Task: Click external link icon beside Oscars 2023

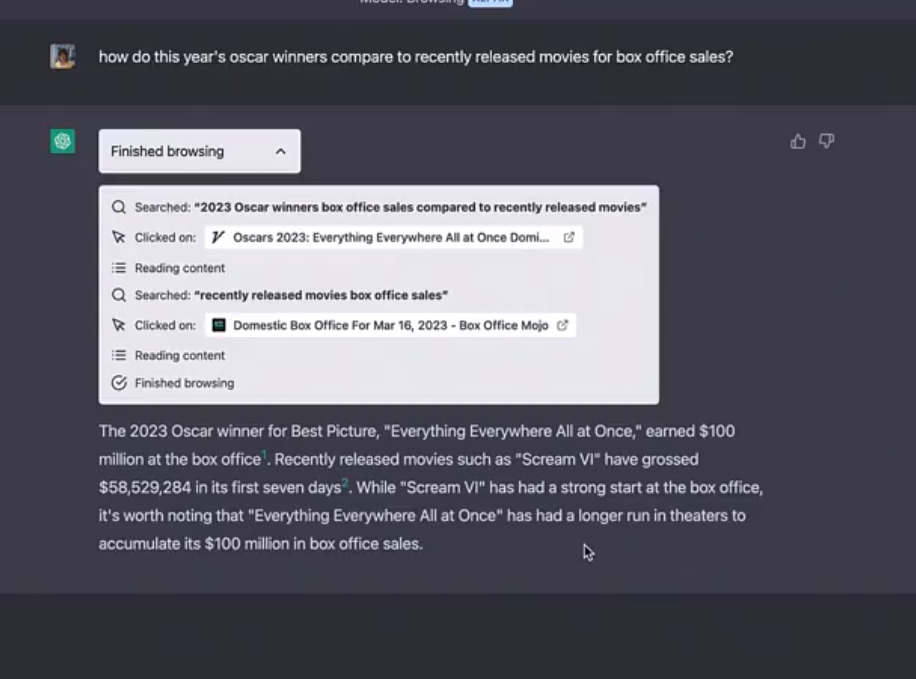Action: [x=569, y=237]
